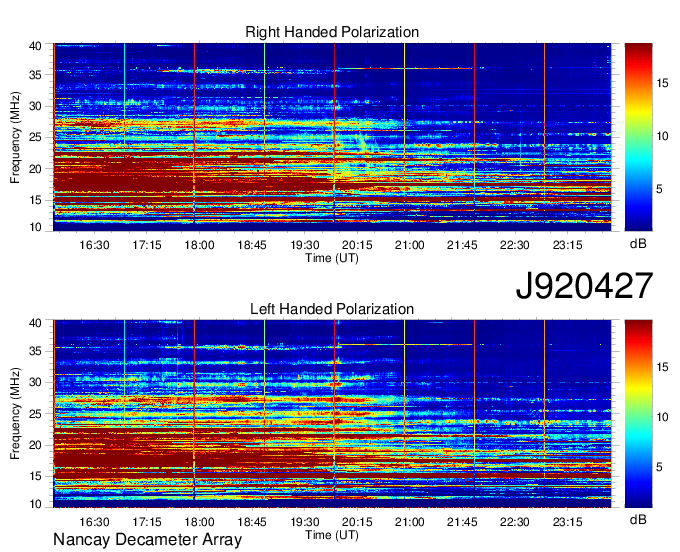Select the 23:15 time tick on the Right Handed plot
The height and width of the screenshot is (552, 680).
click(568, 245)
